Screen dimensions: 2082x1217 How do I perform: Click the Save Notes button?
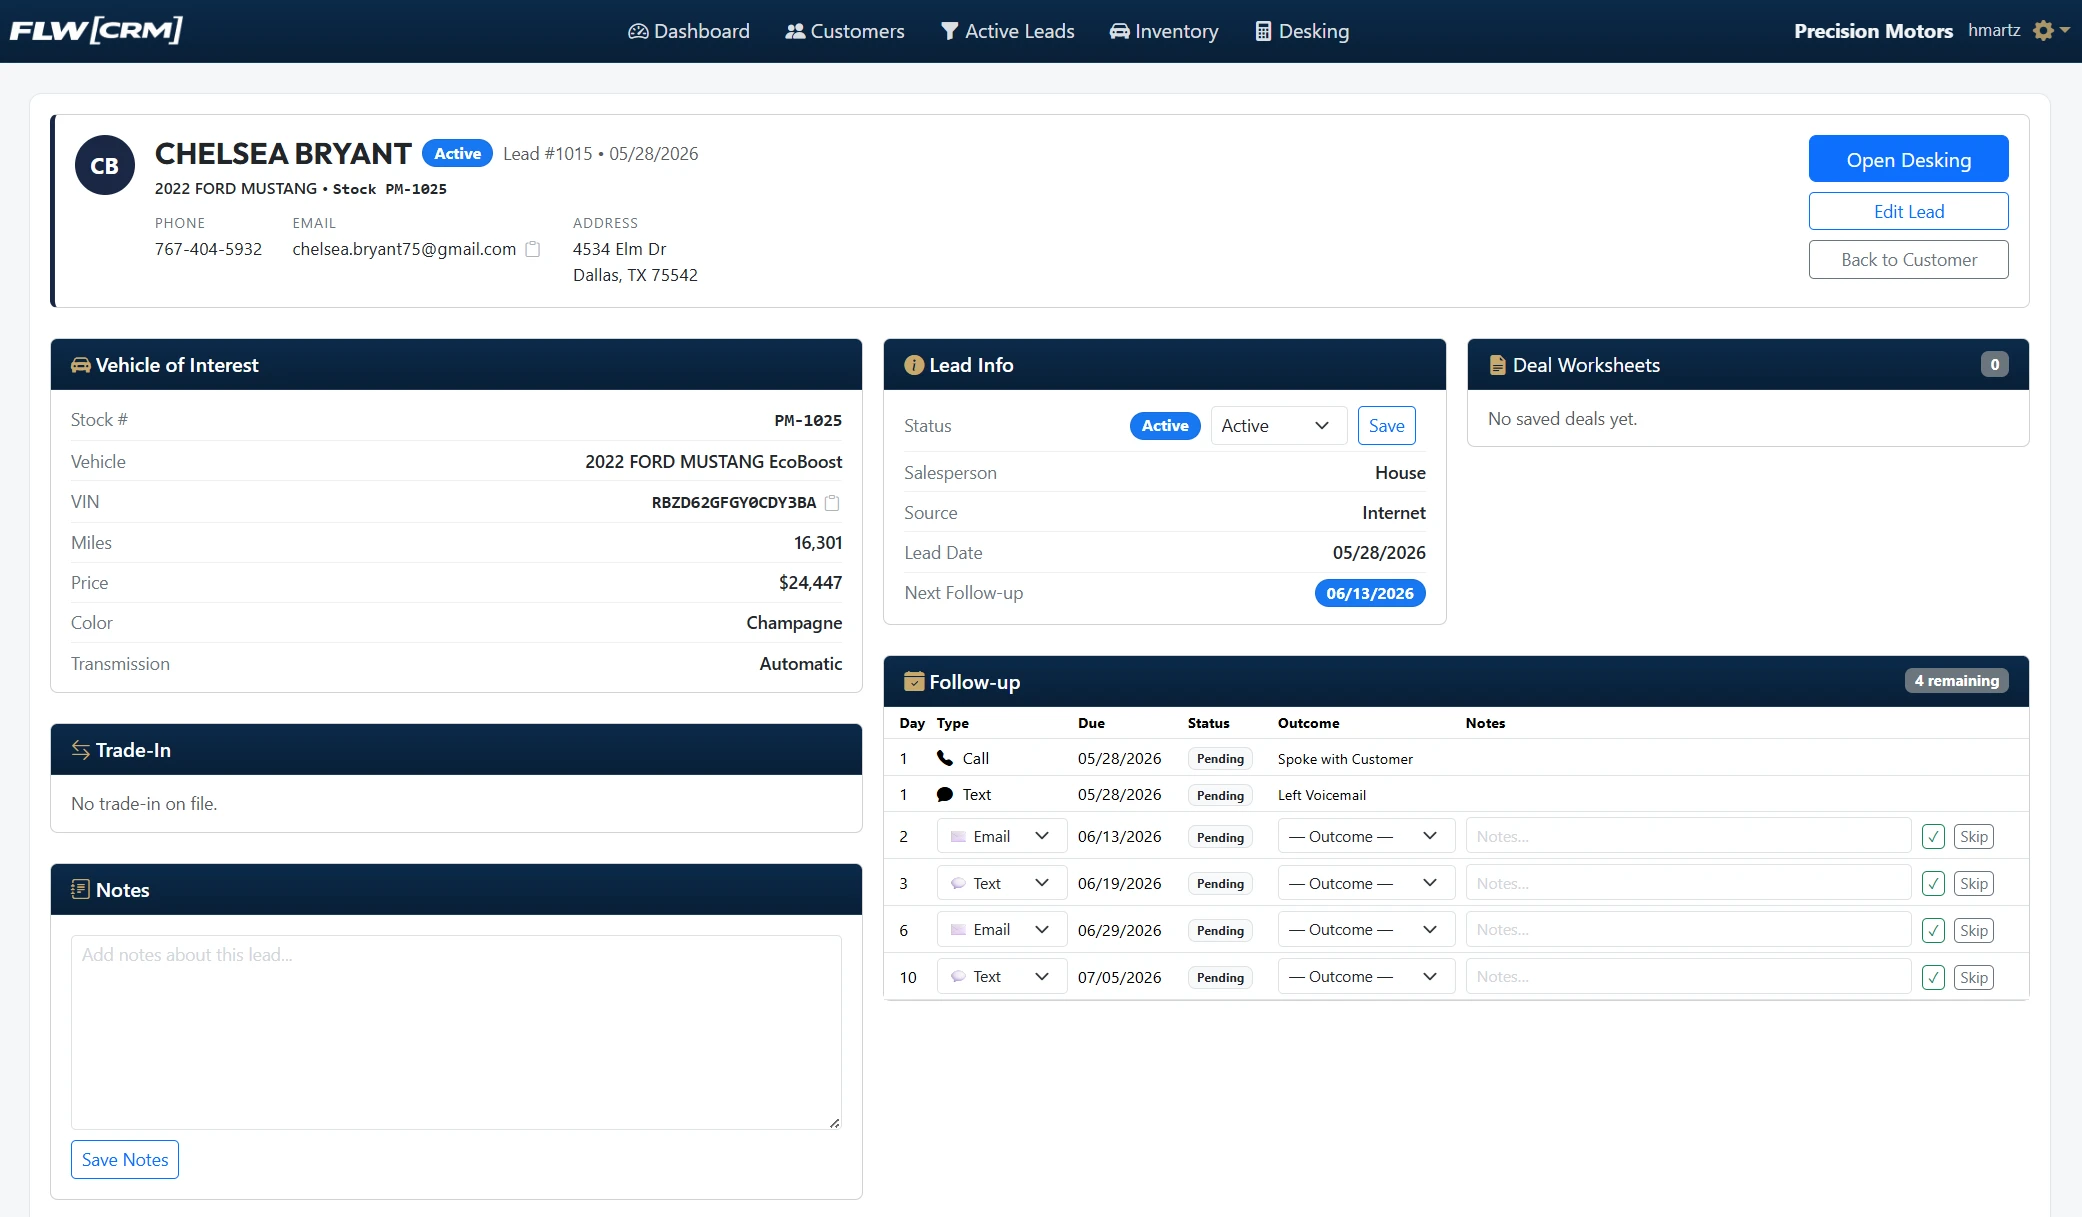tap(125, 1160)
